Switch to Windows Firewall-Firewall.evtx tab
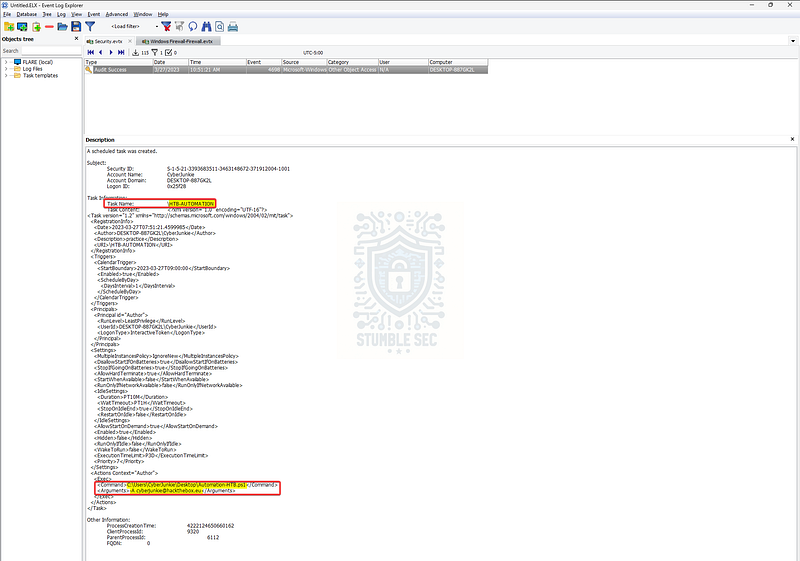The width and height of the screenshot is (800, 561). pos(179,41)
